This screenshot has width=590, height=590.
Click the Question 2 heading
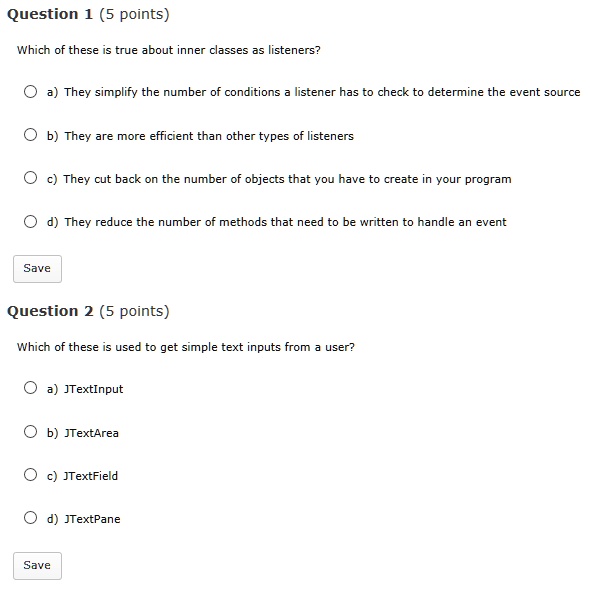[x=88, y=311]
